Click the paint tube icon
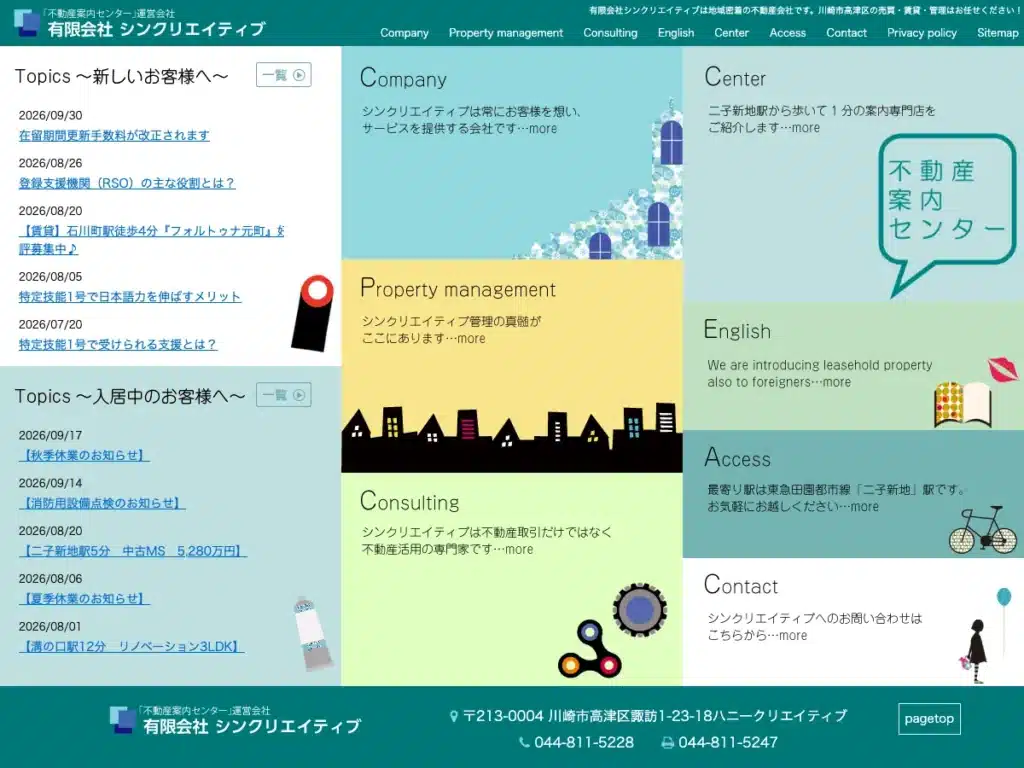The width and height of the screenshot is (1024, 768). 312,633
